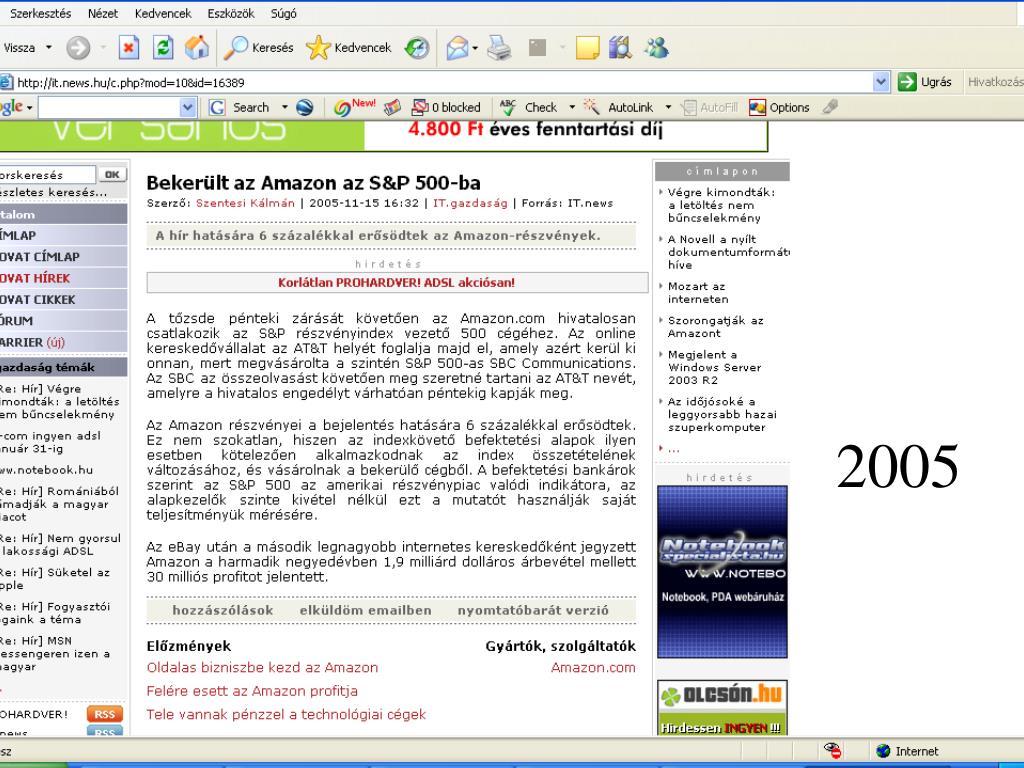Click the Google Search G button

pos(239,107)
